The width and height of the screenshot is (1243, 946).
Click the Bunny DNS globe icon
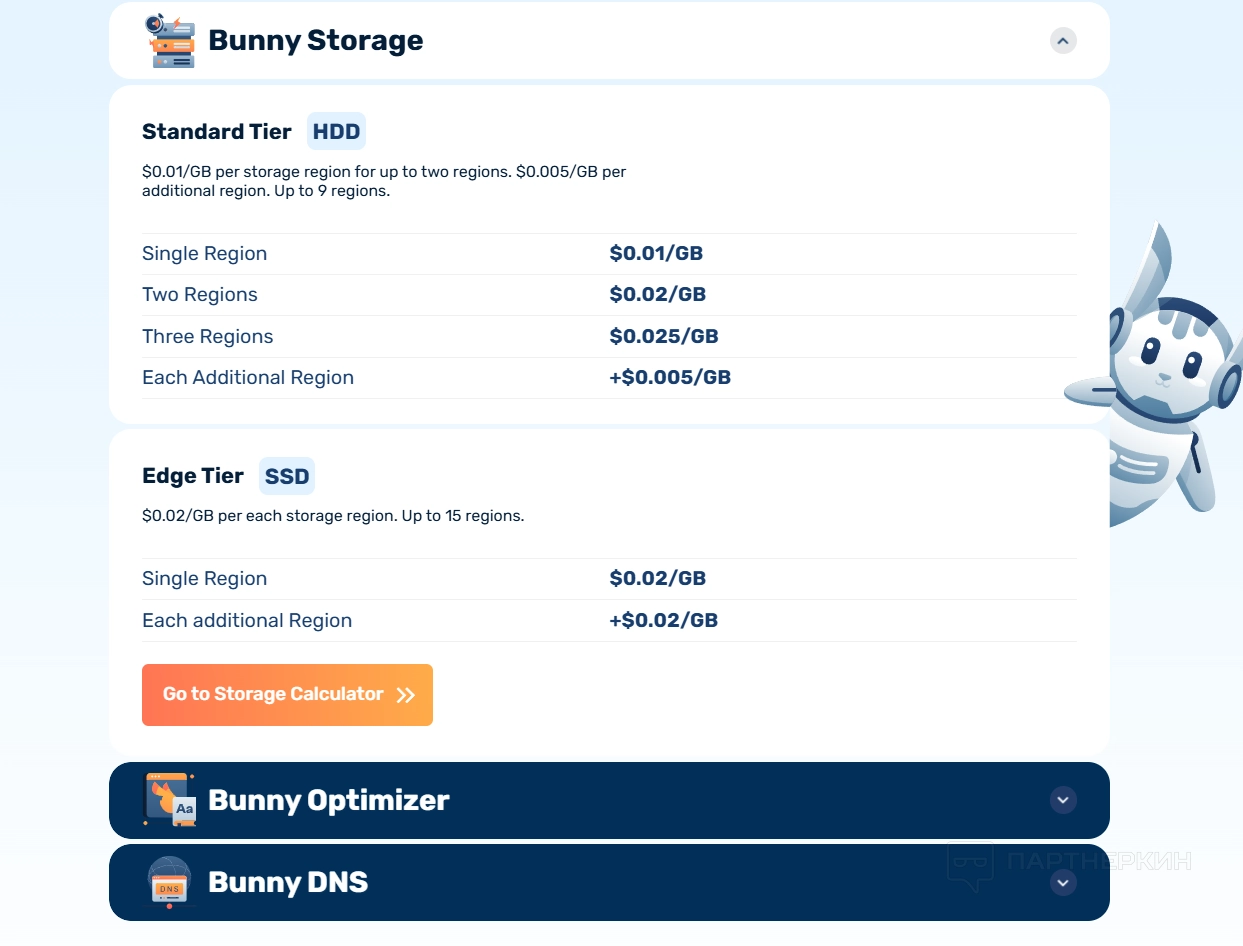point(170,882)
